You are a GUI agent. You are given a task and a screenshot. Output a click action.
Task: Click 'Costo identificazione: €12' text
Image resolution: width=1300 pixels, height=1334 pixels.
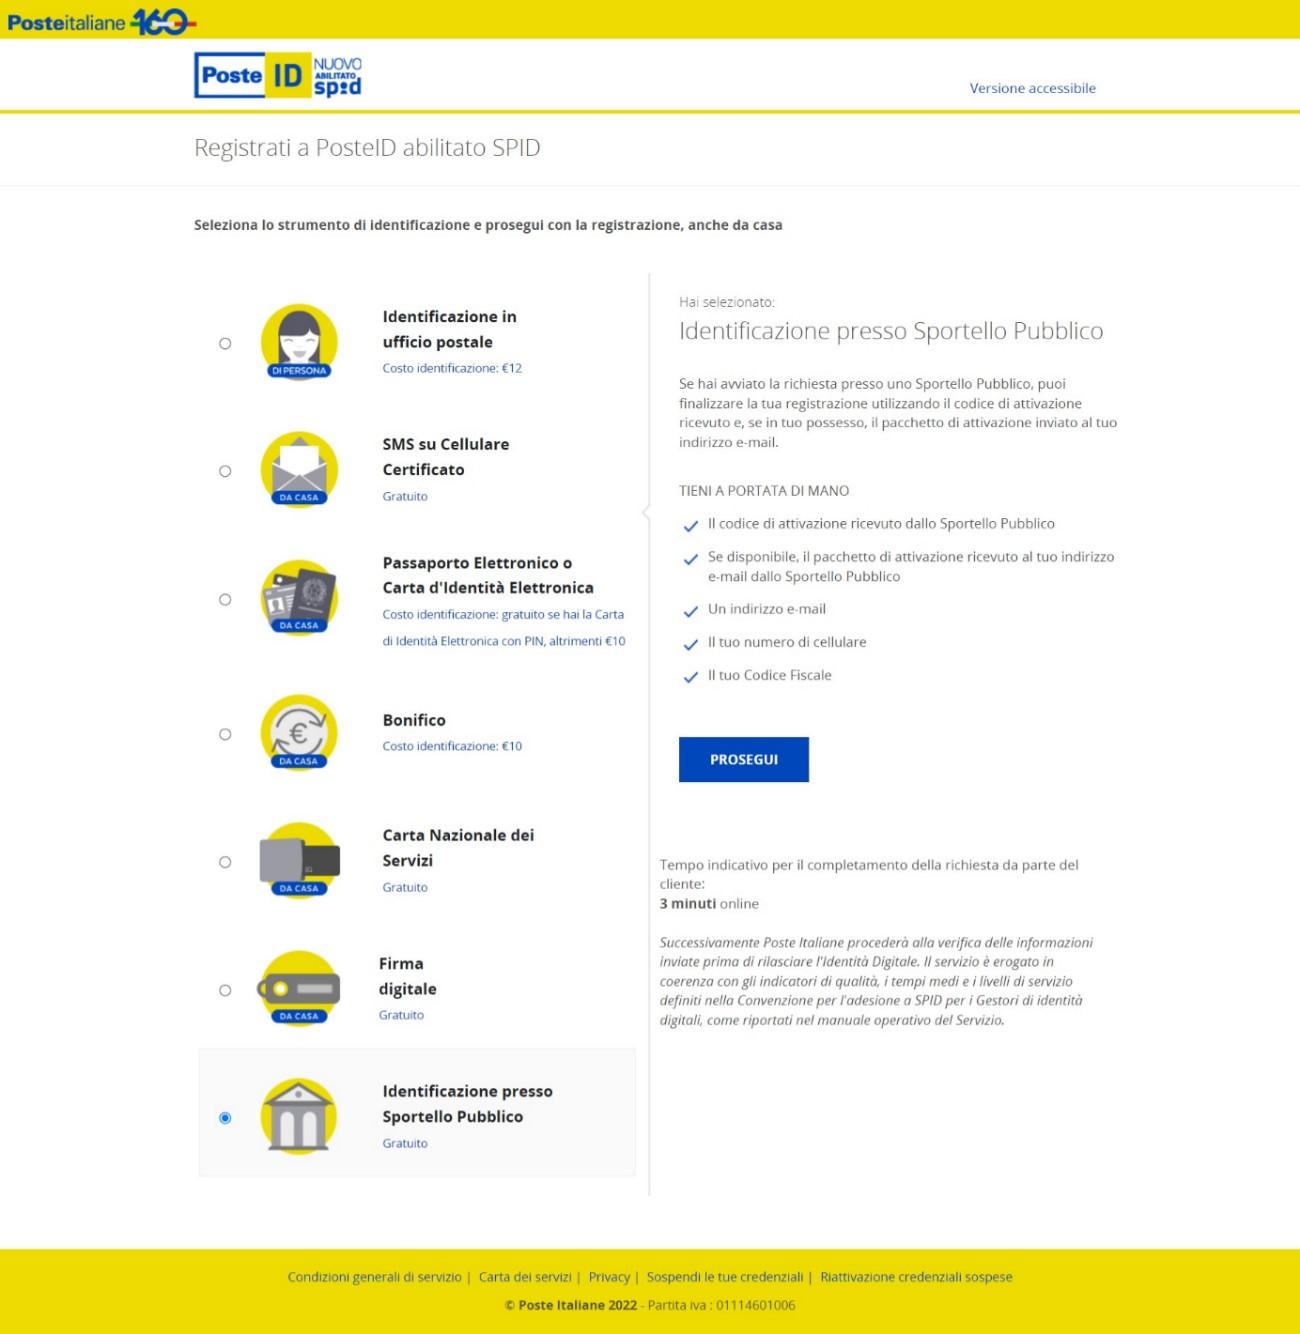coord(452,368)
